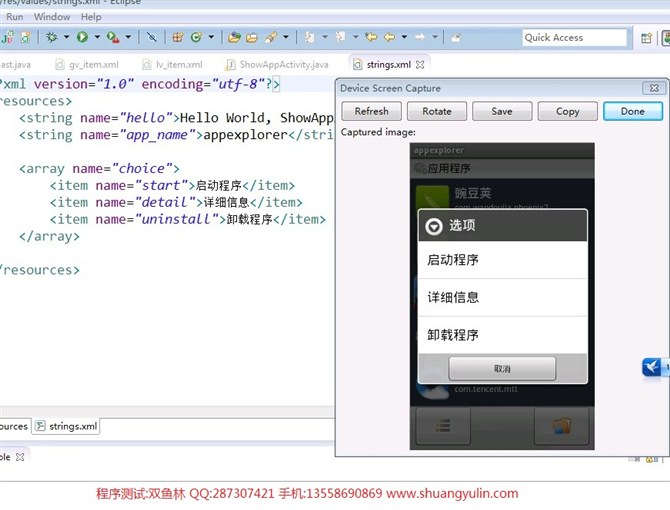Switch to the gv_item.xml editor tab
This screenshot has height=510, width=670.
[x=88, y=64]
